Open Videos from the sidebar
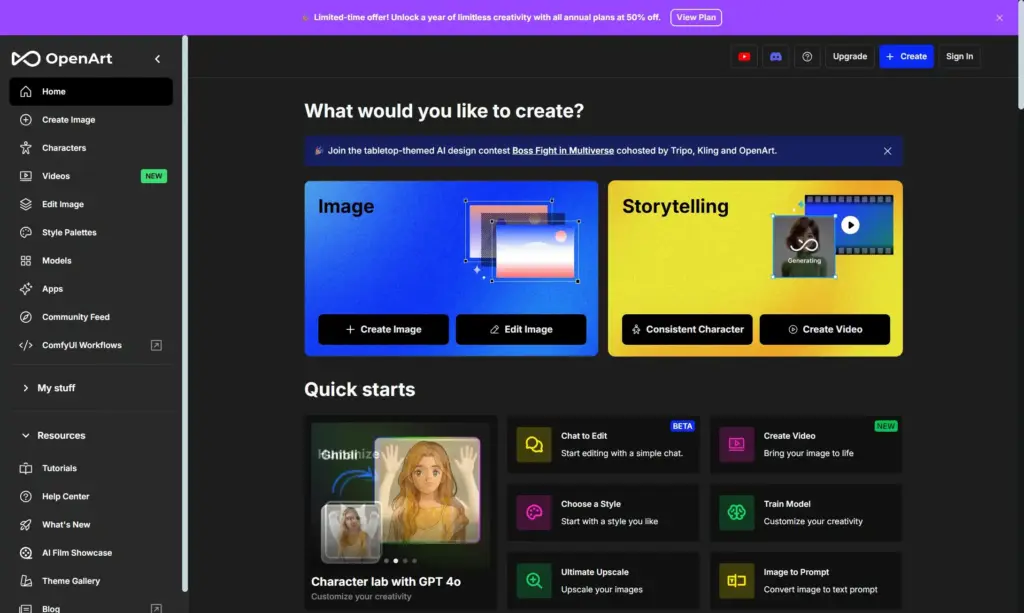The width and height of the screenshot is (1024, 613). click(91, 176)
